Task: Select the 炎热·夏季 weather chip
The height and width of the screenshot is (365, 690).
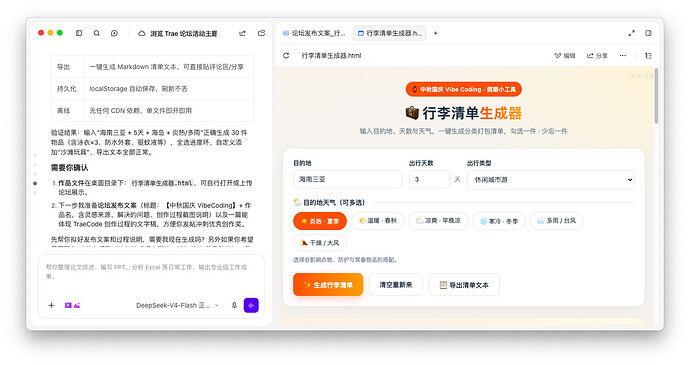Action: pyautogui.click(x=320, y=221)
